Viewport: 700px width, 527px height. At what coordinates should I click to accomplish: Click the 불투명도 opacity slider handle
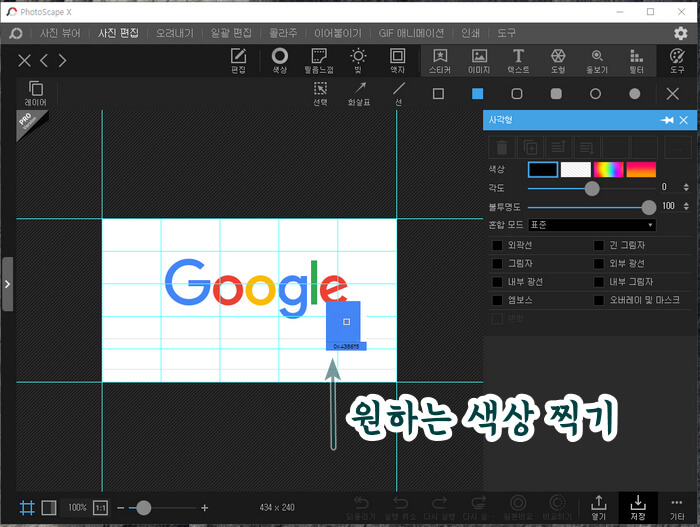648,207
